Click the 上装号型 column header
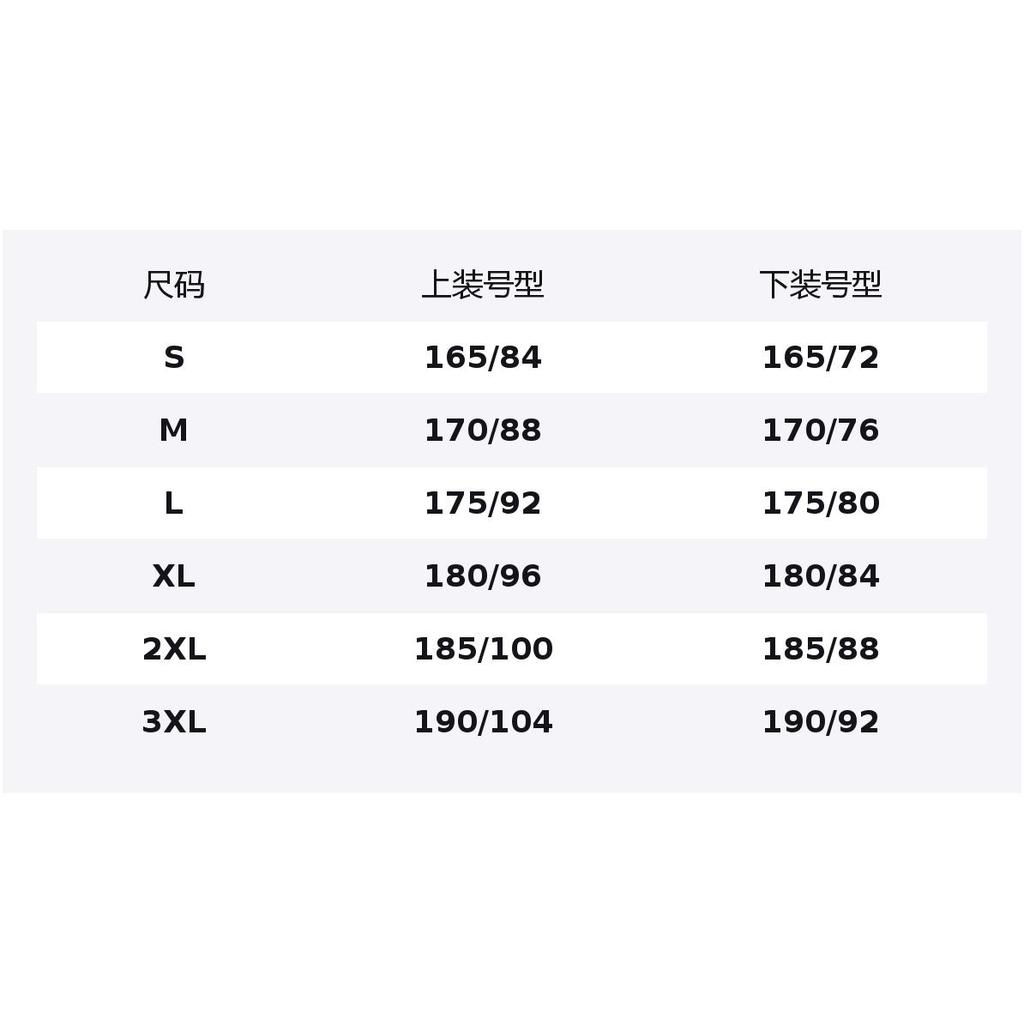The width and height of the screenshot is (1024, 1024). click(483, 285)
